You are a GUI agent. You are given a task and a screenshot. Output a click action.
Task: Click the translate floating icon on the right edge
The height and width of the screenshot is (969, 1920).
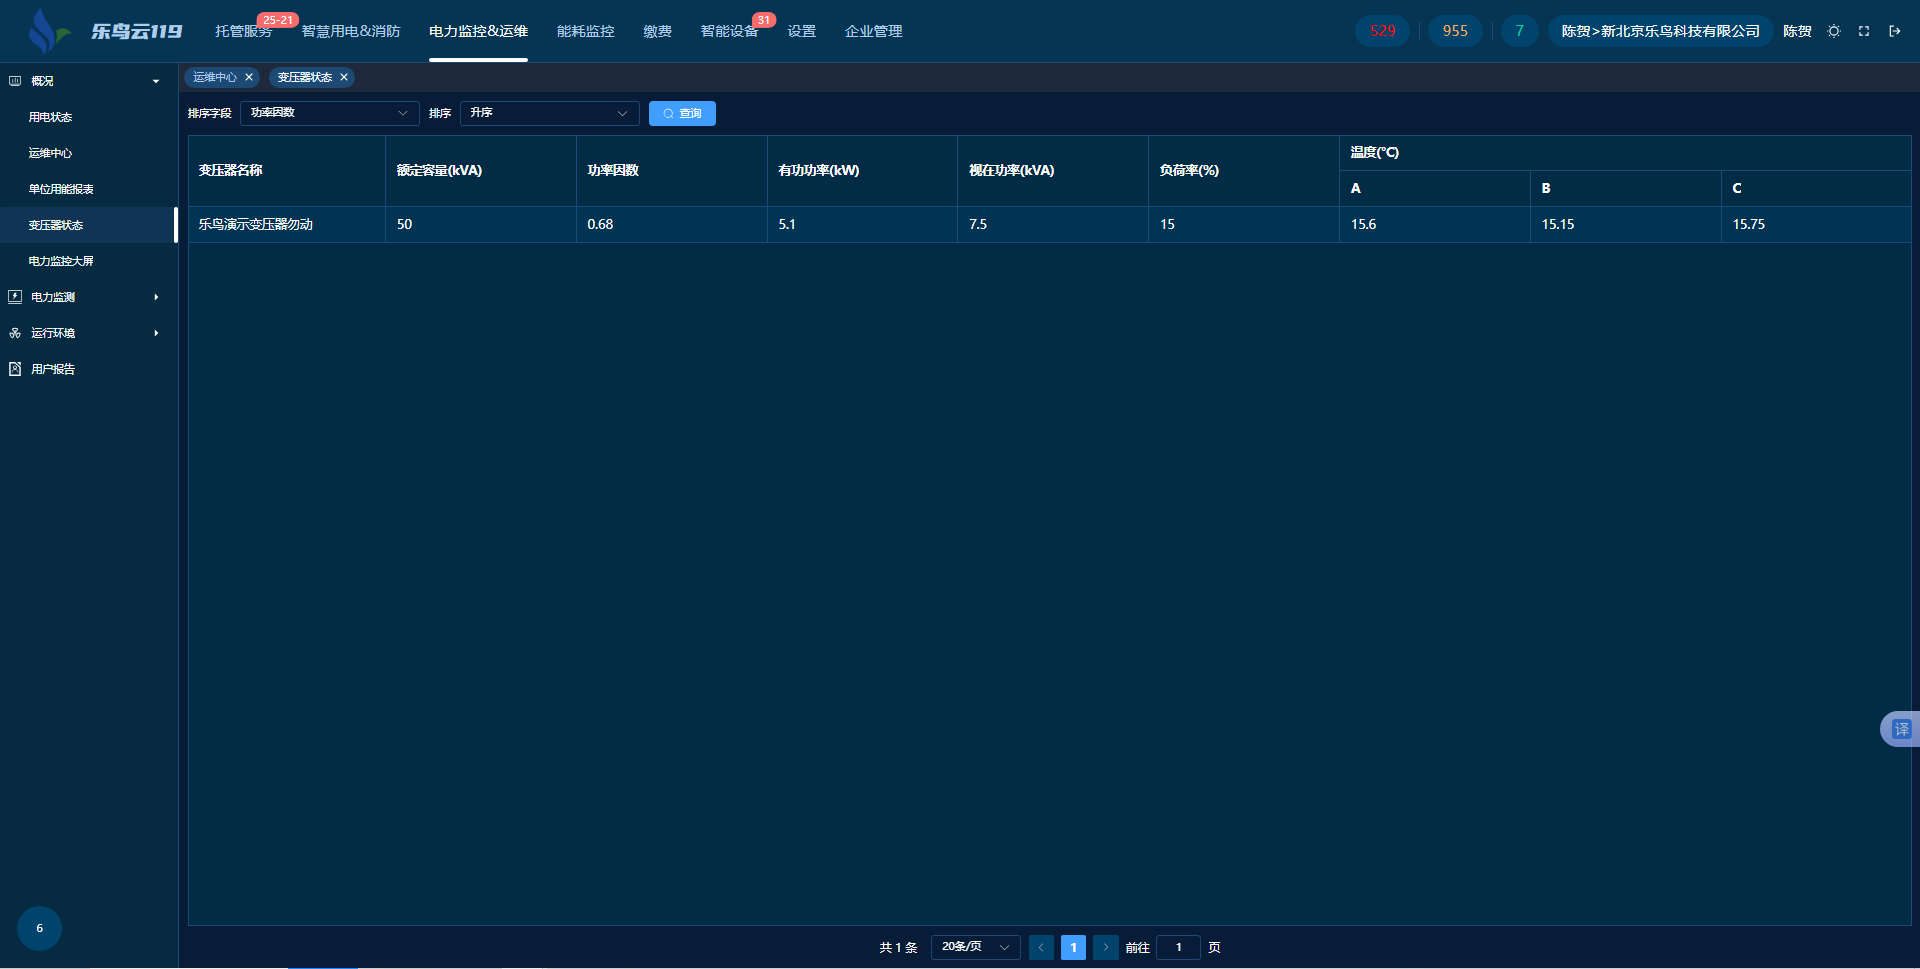coord(1900,729)
